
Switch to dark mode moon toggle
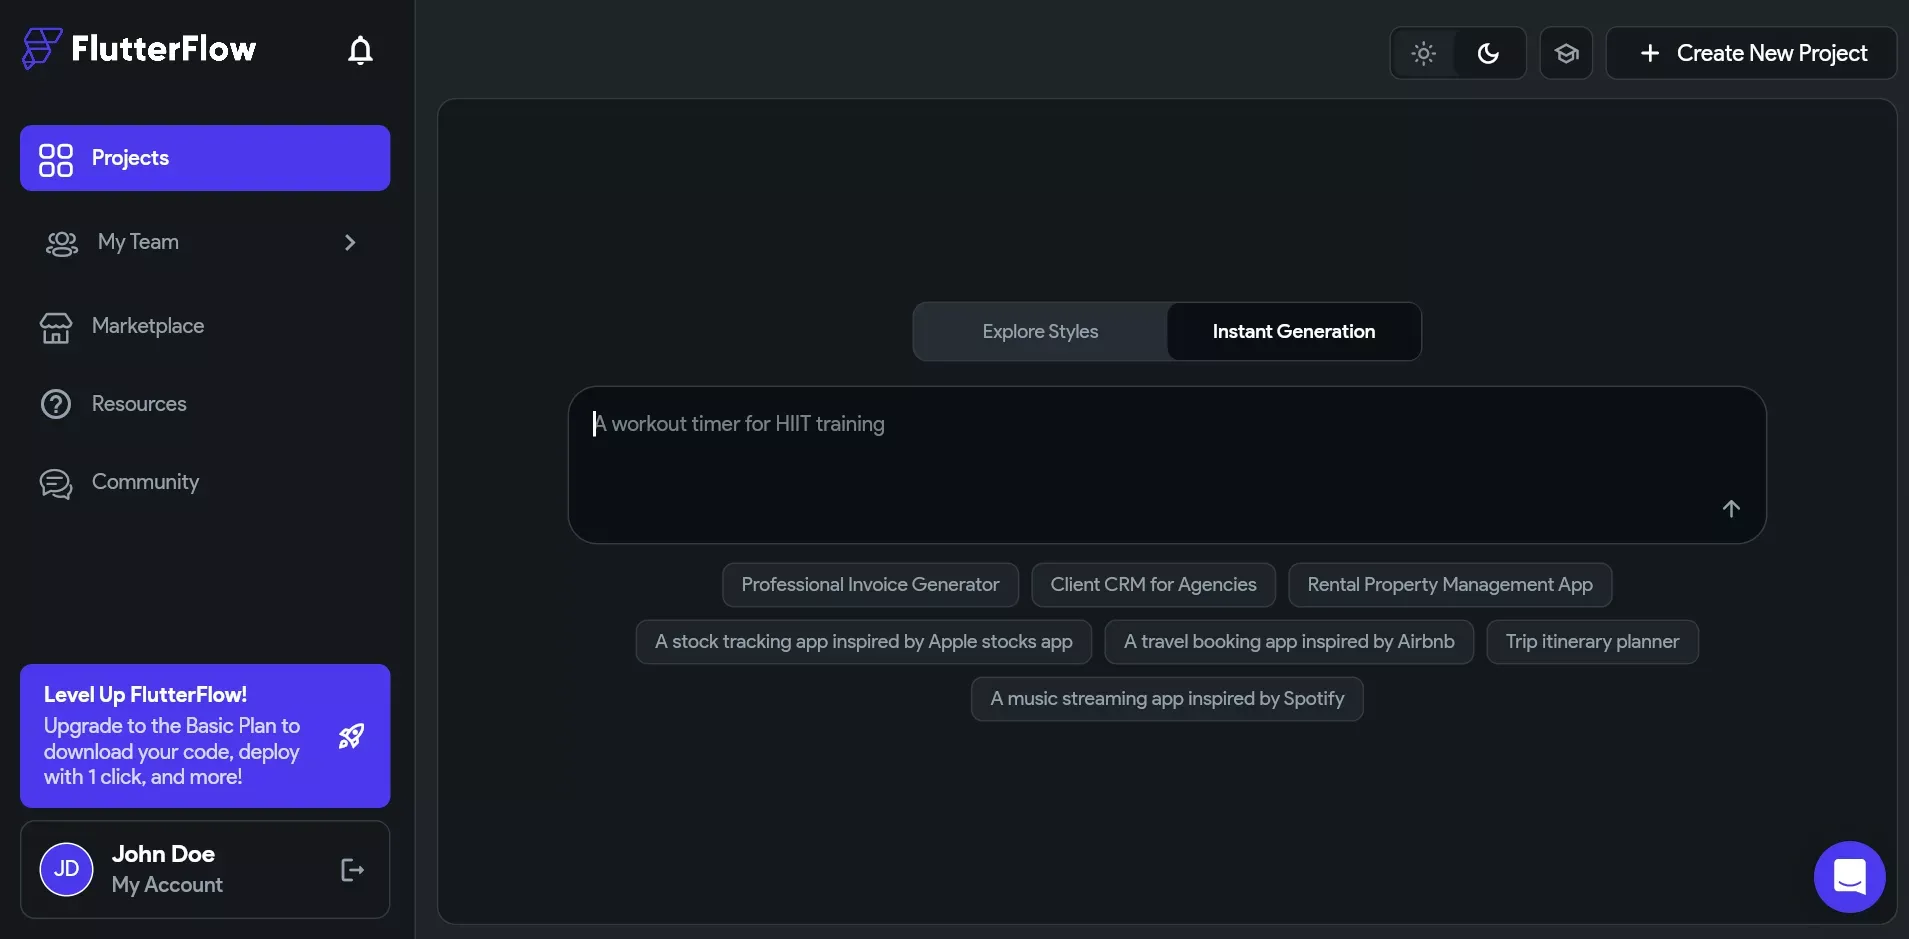(1489, 53)
